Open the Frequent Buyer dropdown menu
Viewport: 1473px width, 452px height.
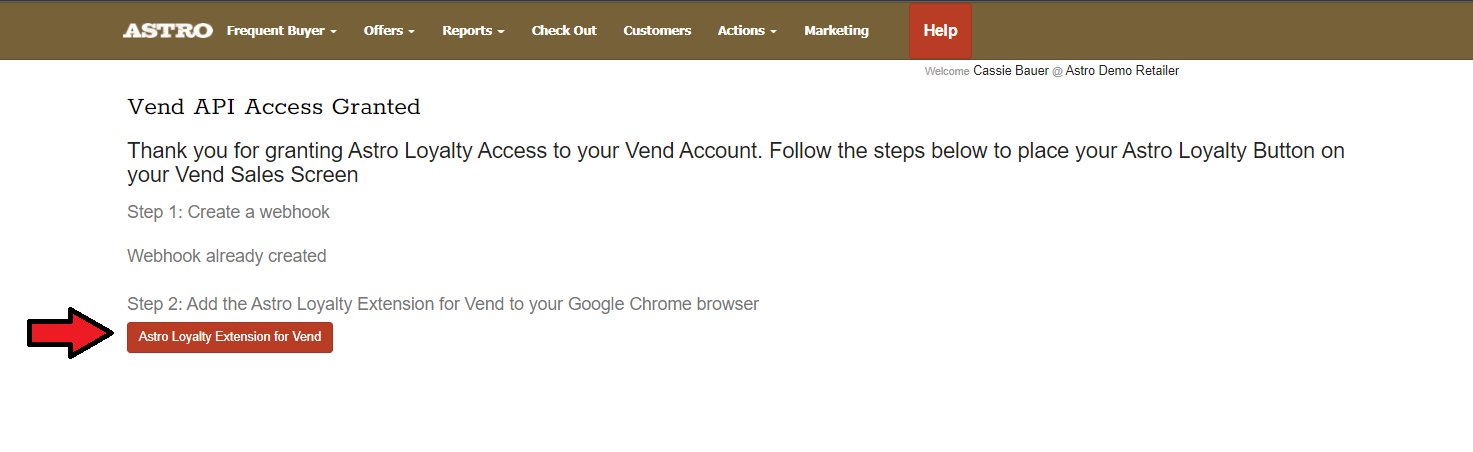point(281,31)
